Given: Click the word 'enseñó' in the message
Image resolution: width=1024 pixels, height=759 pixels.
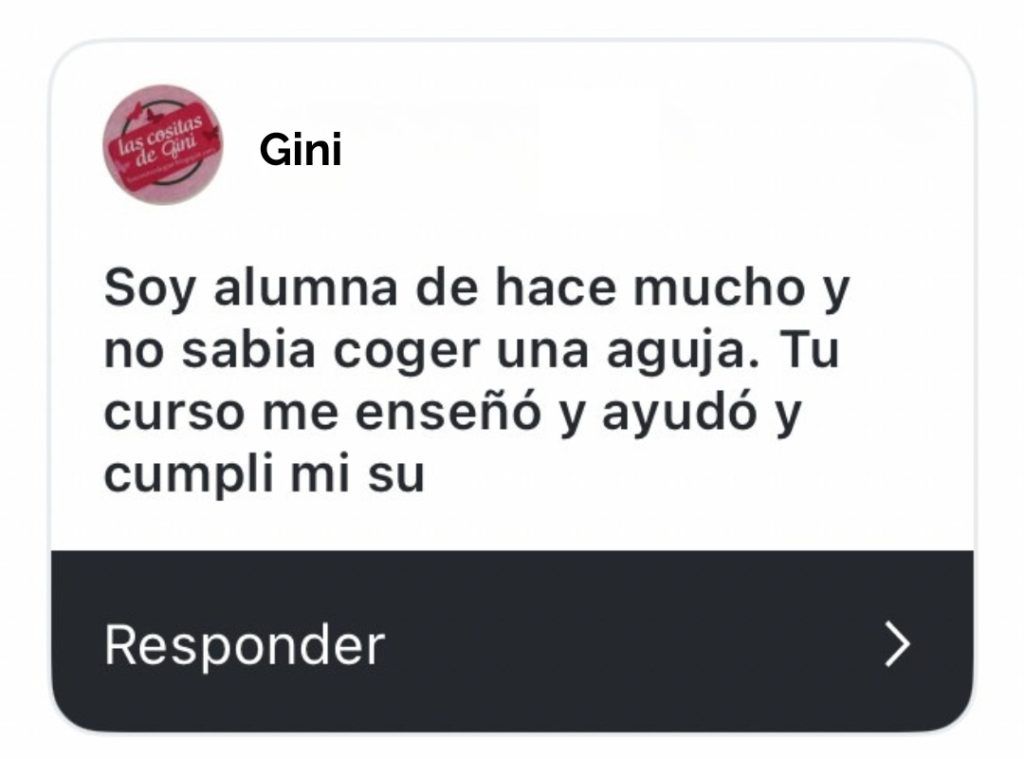Looking at the screenshot, I should pos(449,412).
